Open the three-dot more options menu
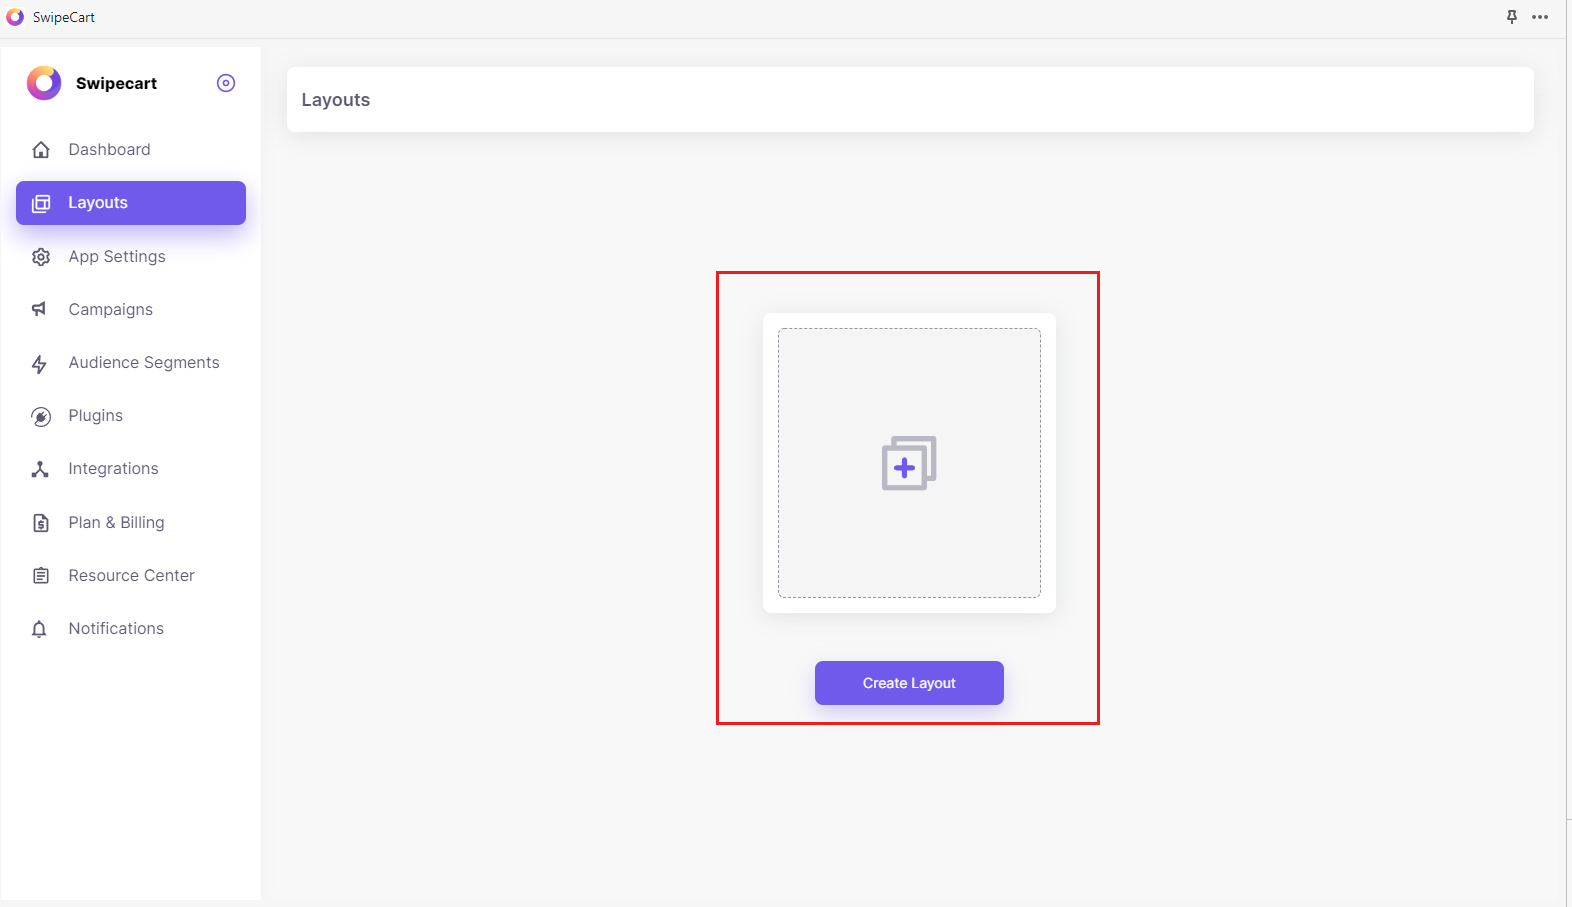 pos(1540,17)
